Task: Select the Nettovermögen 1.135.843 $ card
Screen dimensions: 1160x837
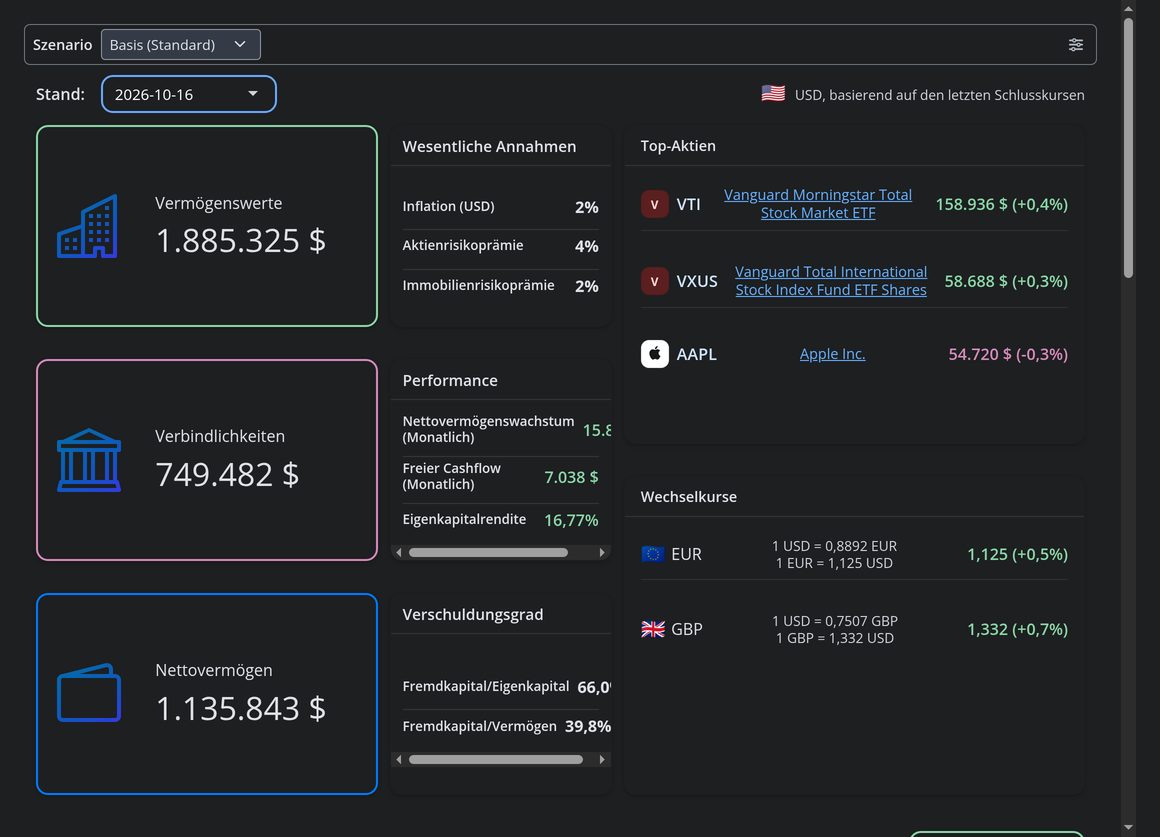Action: 207,693
